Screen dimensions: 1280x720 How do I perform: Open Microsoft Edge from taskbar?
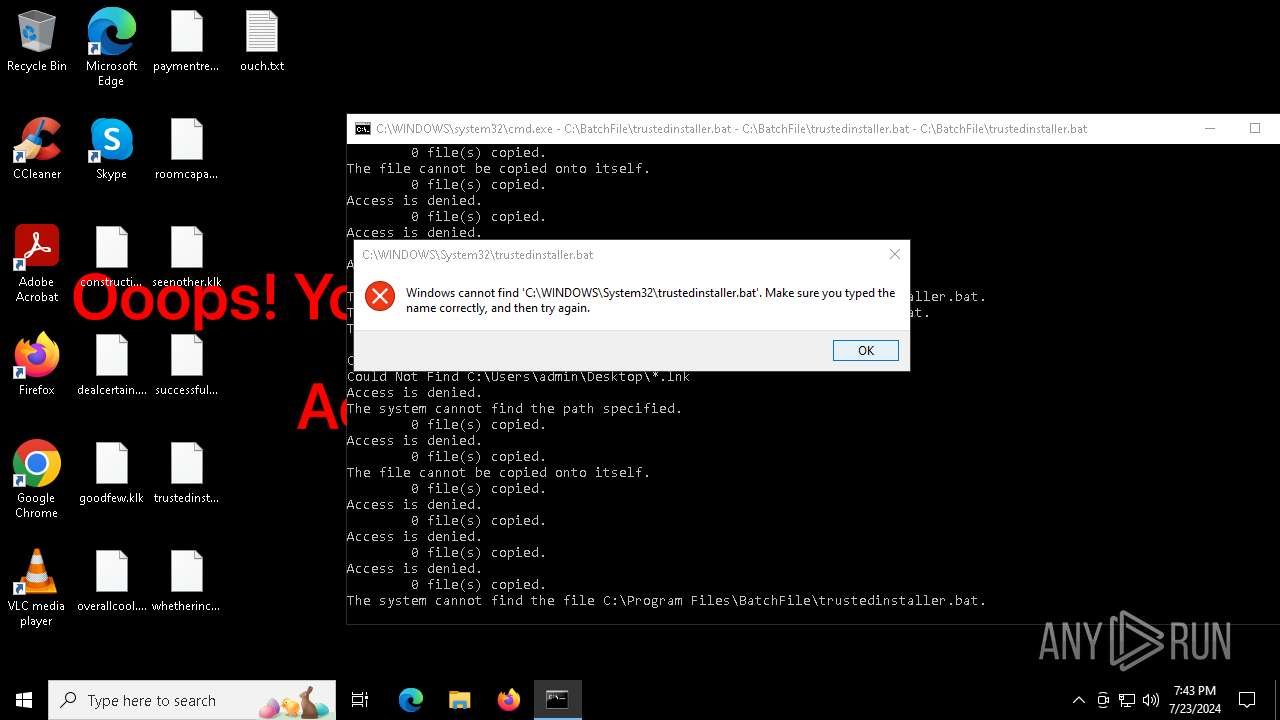tap(411, 700)
